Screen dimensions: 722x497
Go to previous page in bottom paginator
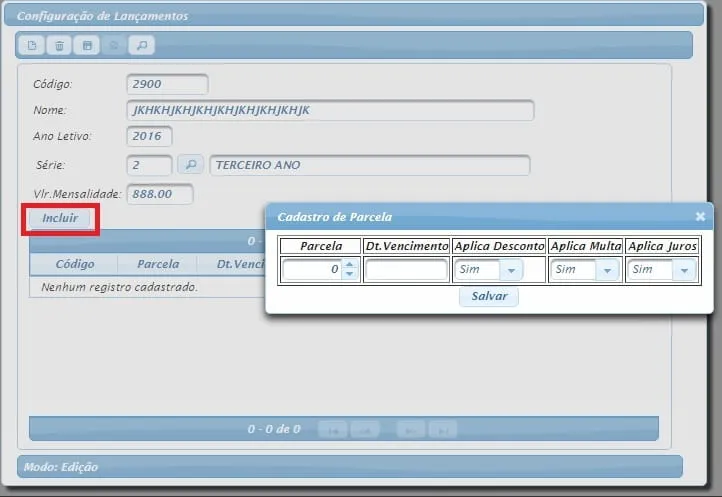pos(365,430)
